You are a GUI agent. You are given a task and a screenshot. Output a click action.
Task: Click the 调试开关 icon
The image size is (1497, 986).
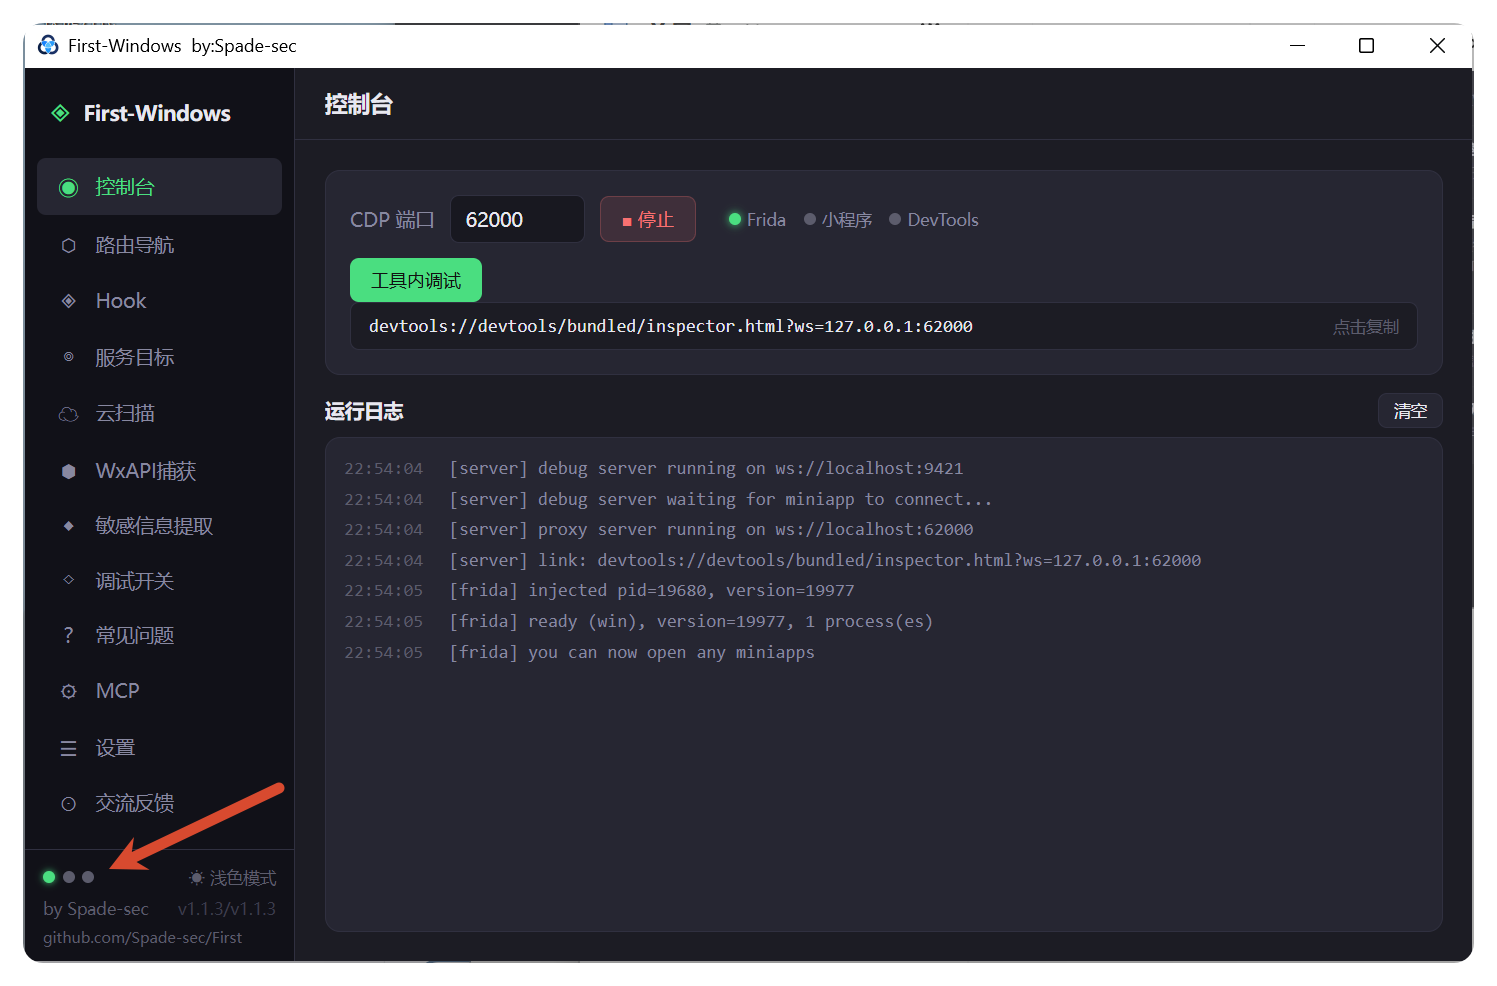(x=68, y=580)
